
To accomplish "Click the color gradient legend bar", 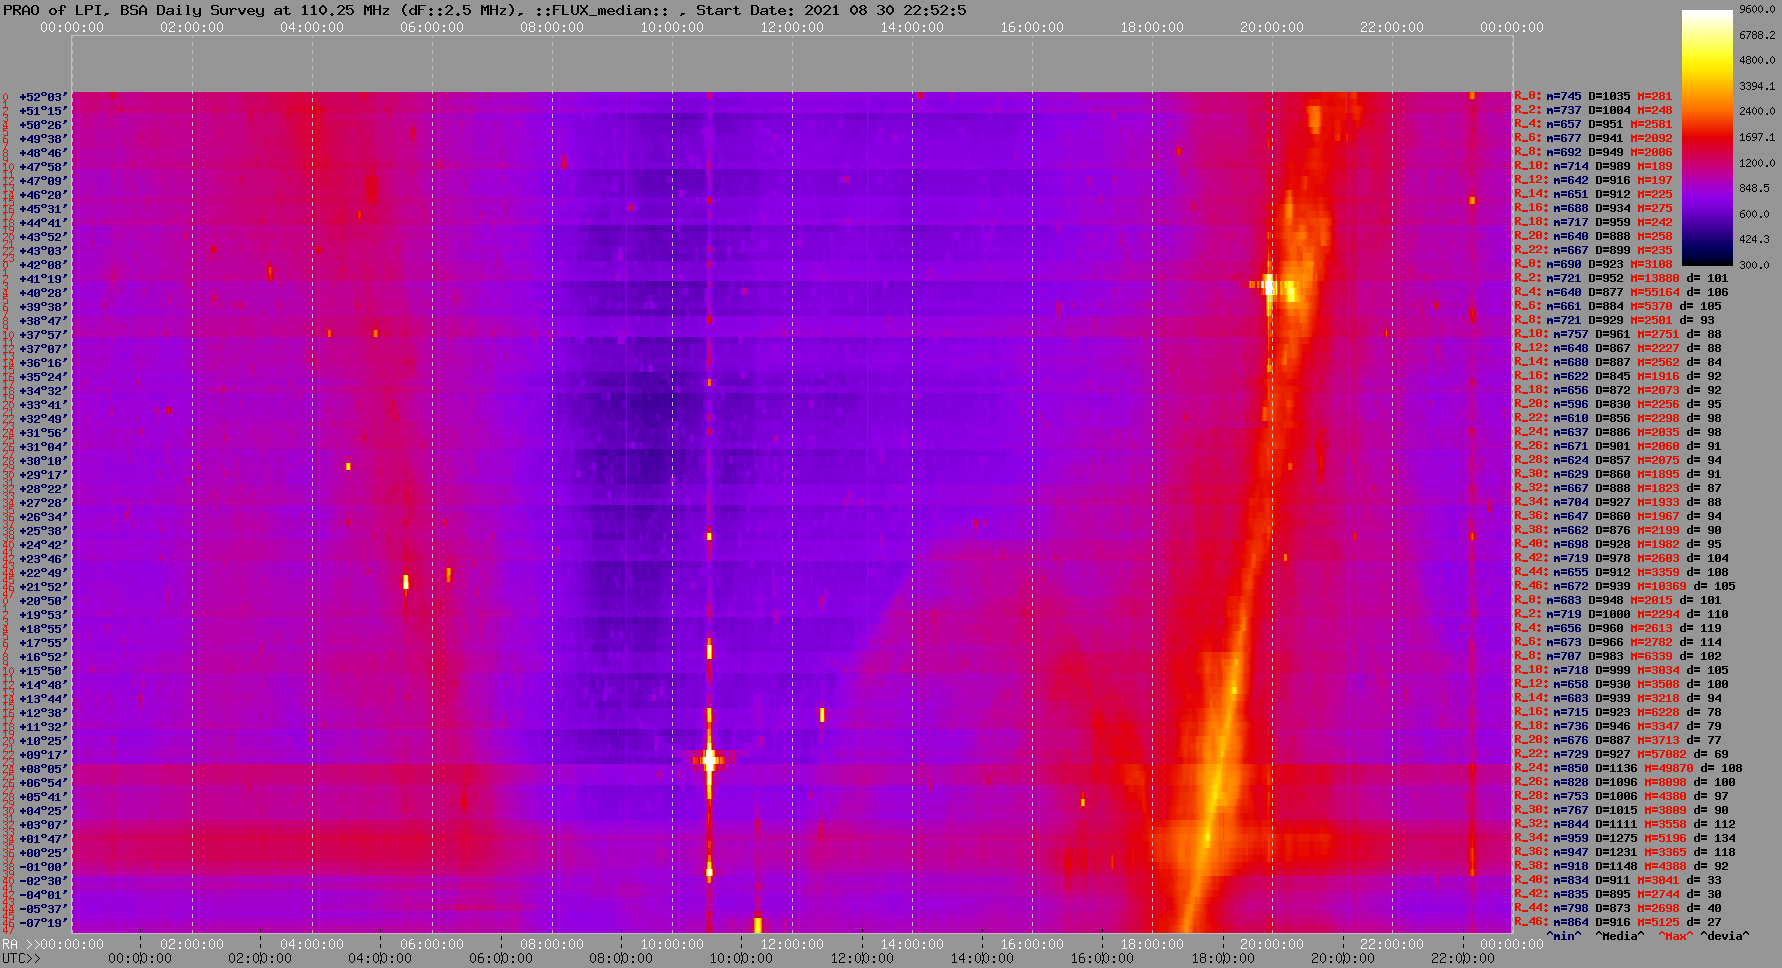I will [1707, 137].
